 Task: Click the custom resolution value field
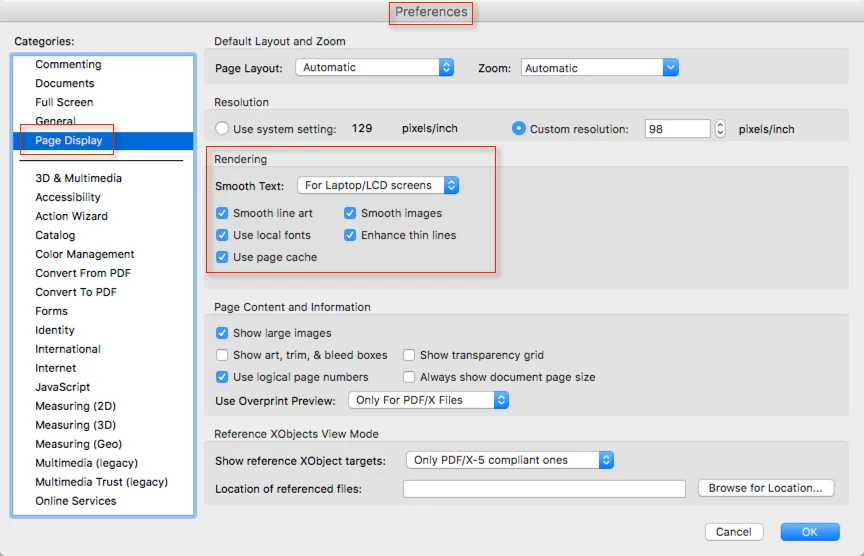pyautogui.click(x=678, y=129)
